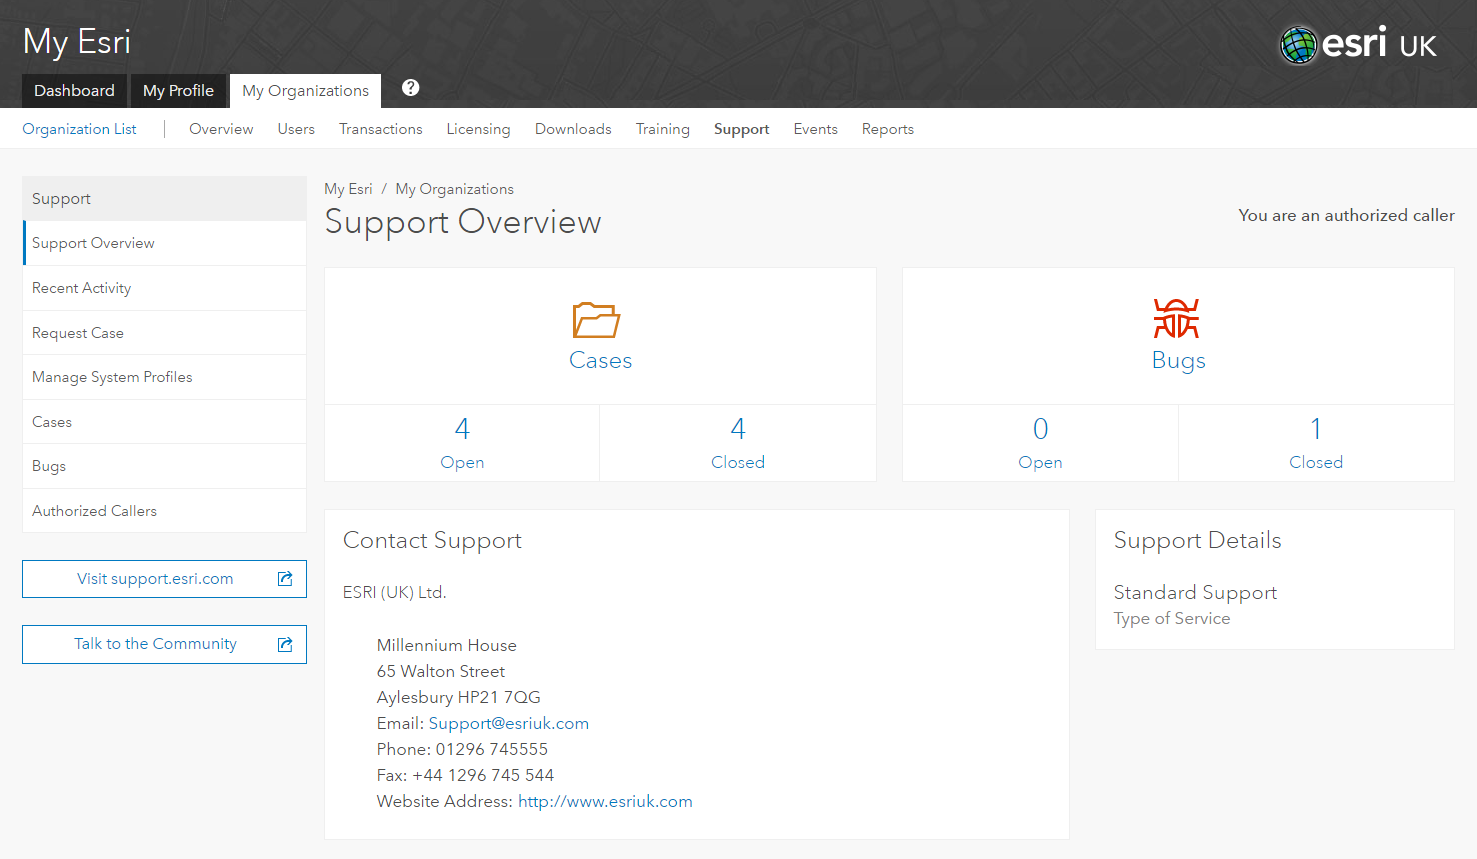Click the Cases card title link
Image resolution: width=1477 pixels, height=859 pixels.
600,360
